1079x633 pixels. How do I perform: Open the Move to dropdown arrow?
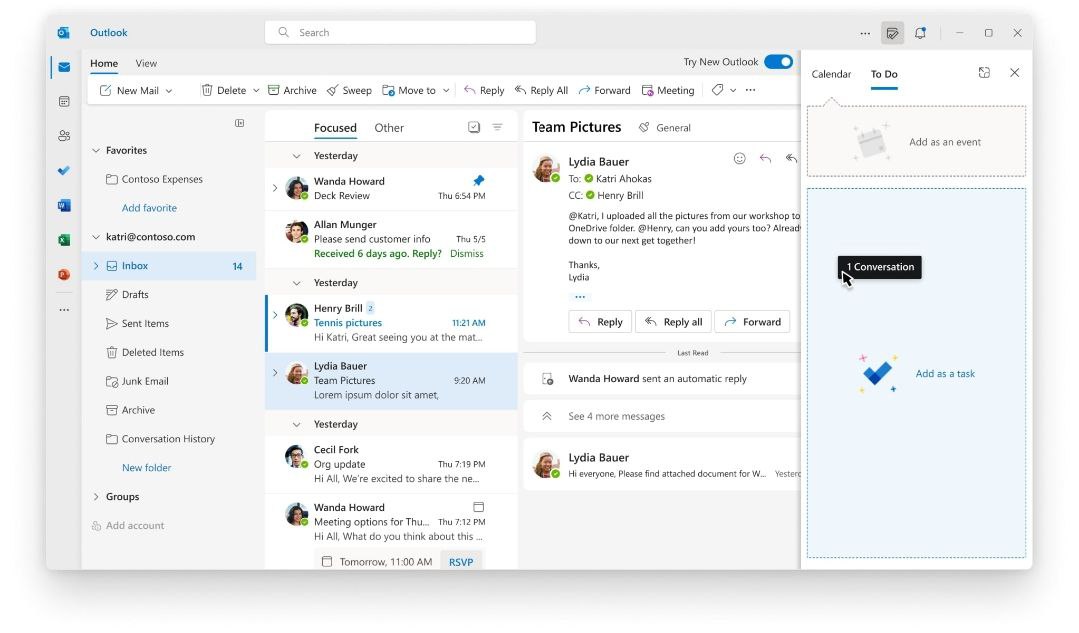[x=446, y=91]
